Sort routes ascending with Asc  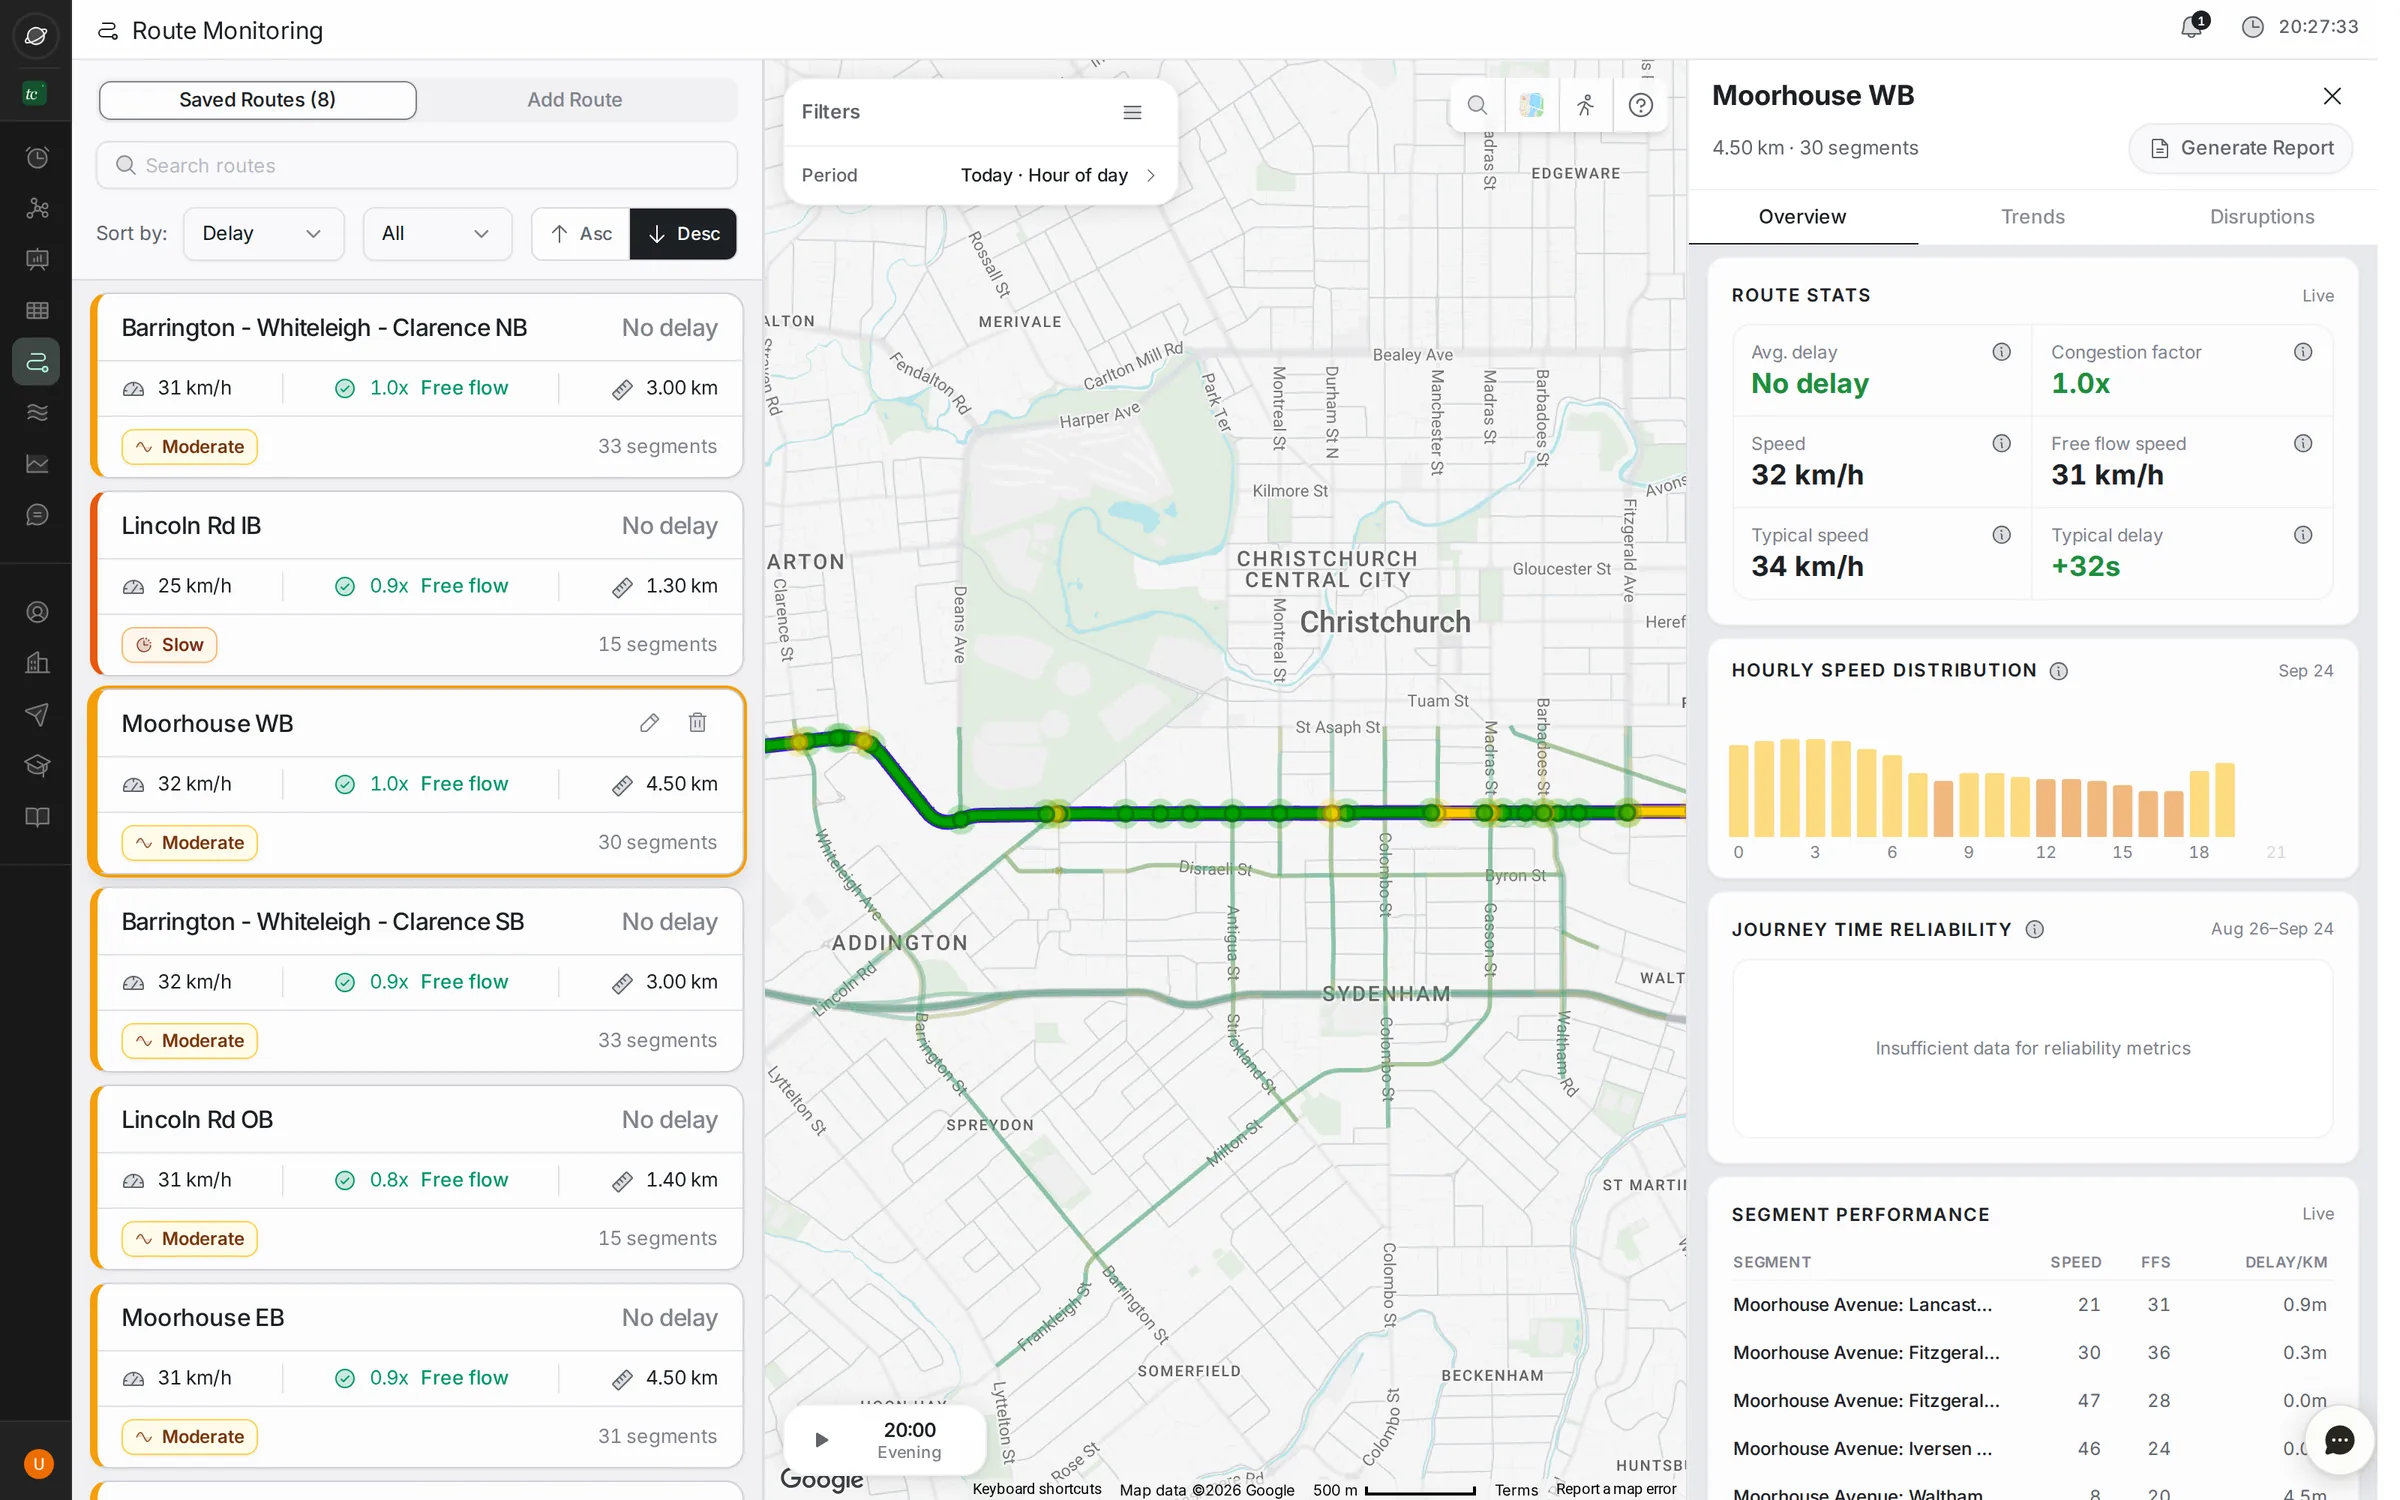tap(581, 233)
